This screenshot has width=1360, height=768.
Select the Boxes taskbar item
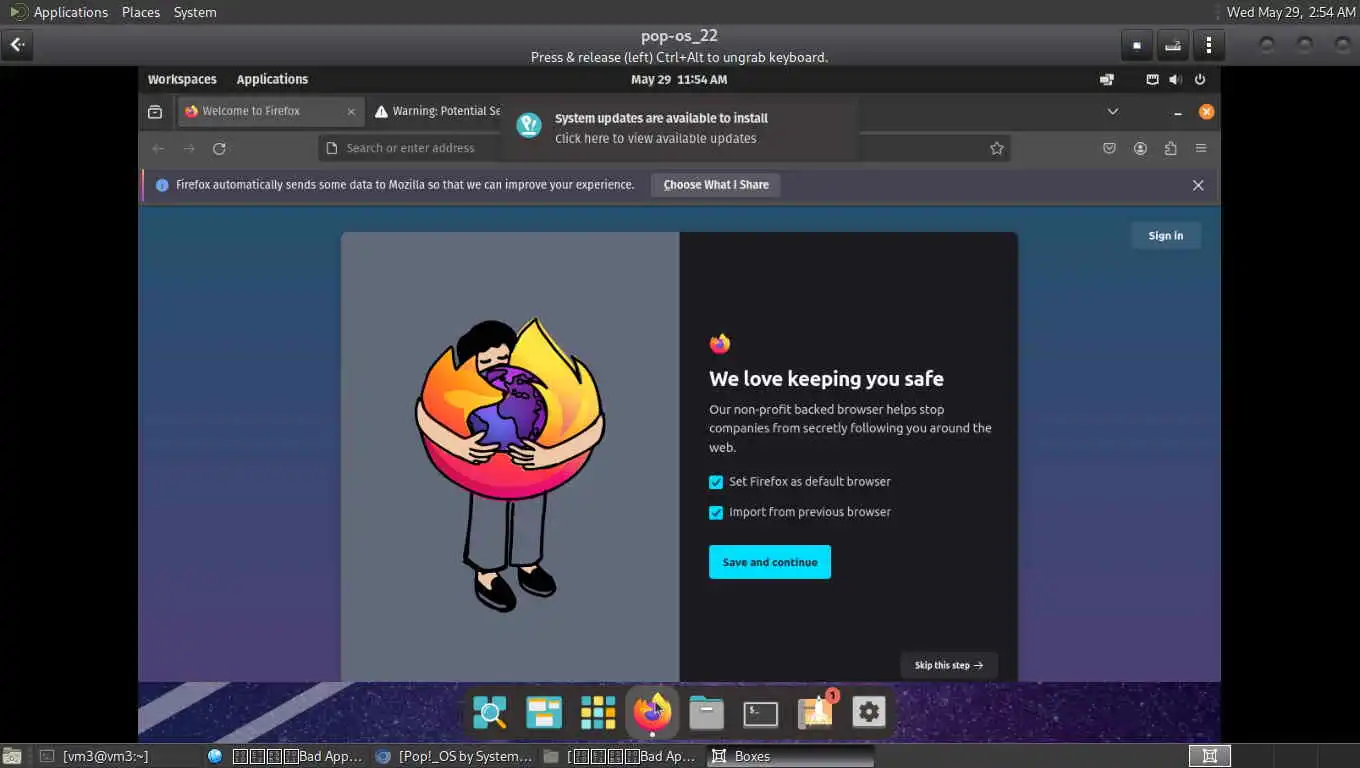[x=790, y=756]
